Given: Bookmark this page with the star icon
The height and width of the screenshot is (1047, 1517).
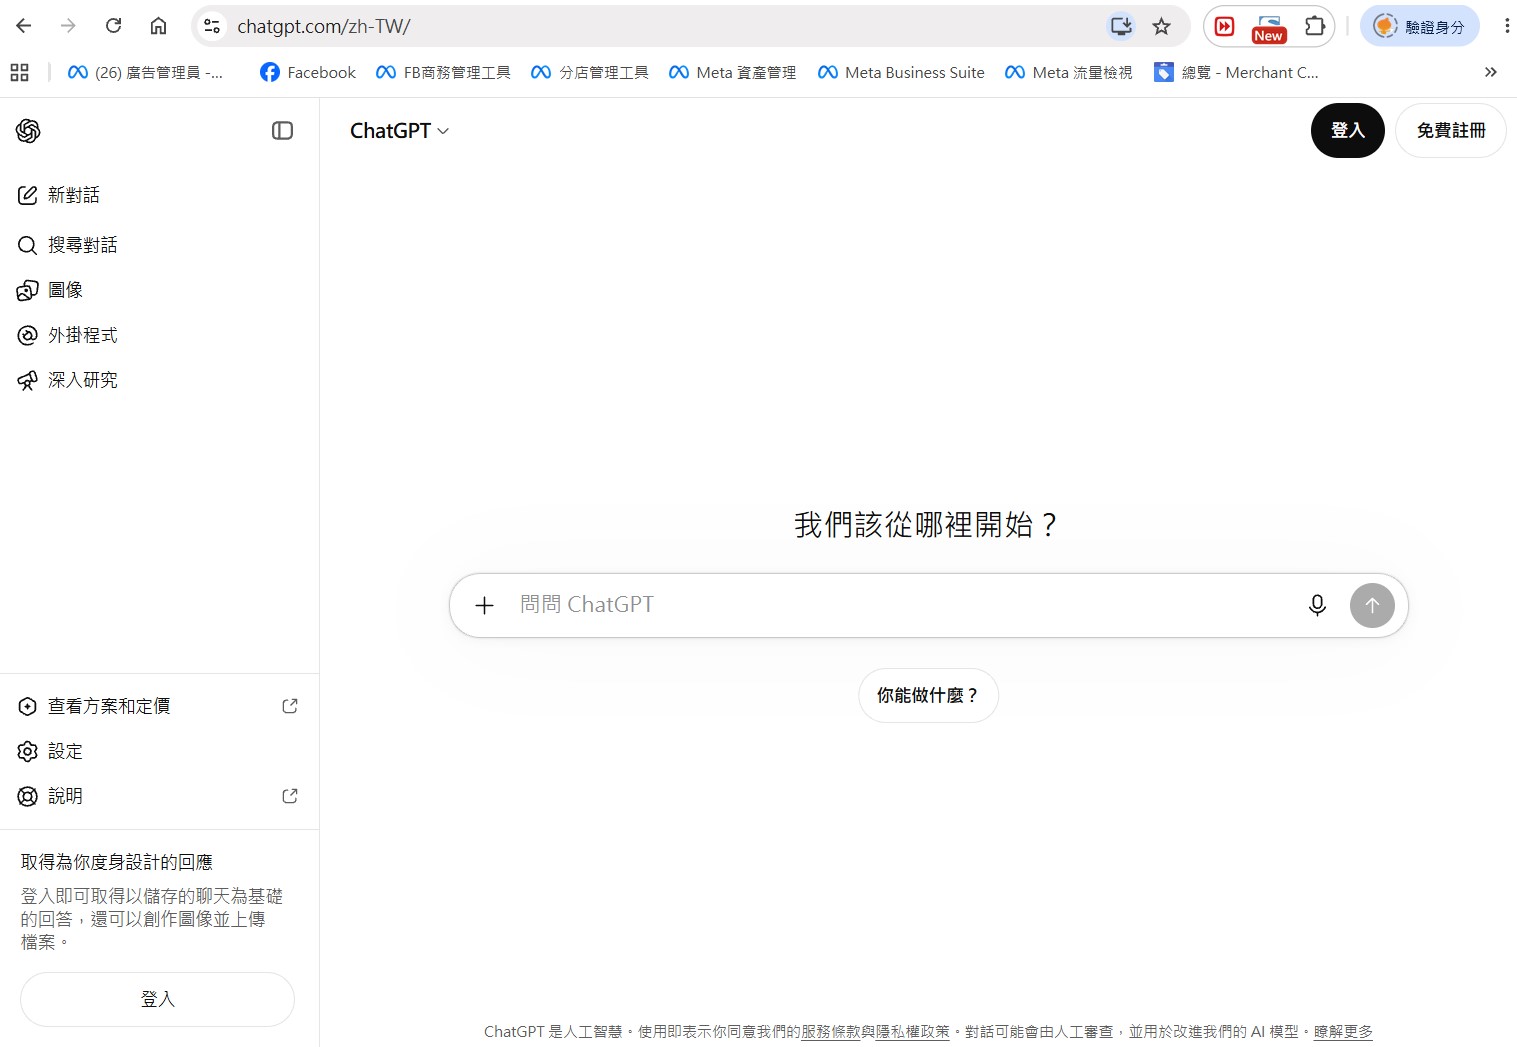Looking at the screenshot, I should coord(1161,26).
